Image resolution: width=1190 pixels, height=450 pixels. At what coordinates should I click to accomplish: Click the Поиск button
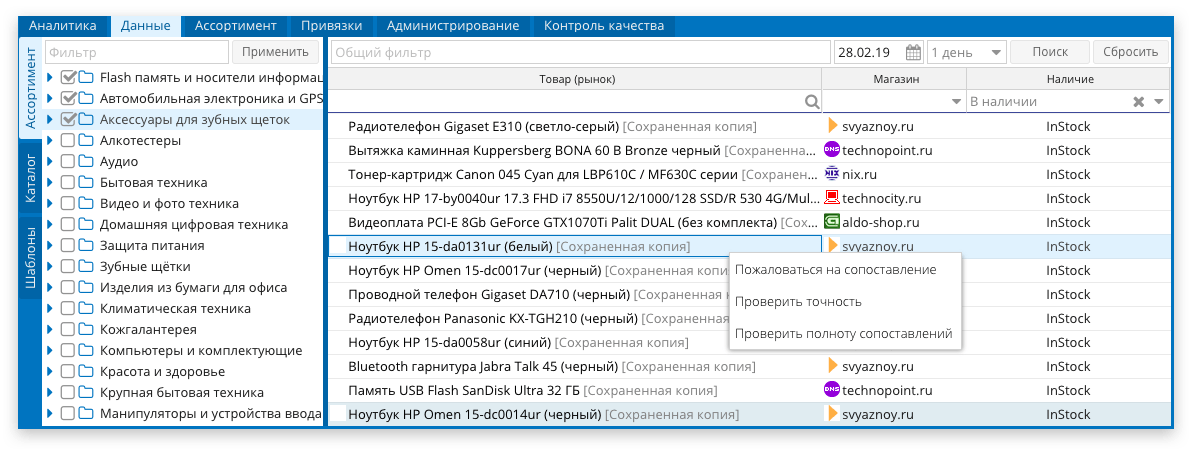(x=1050, y=52)
